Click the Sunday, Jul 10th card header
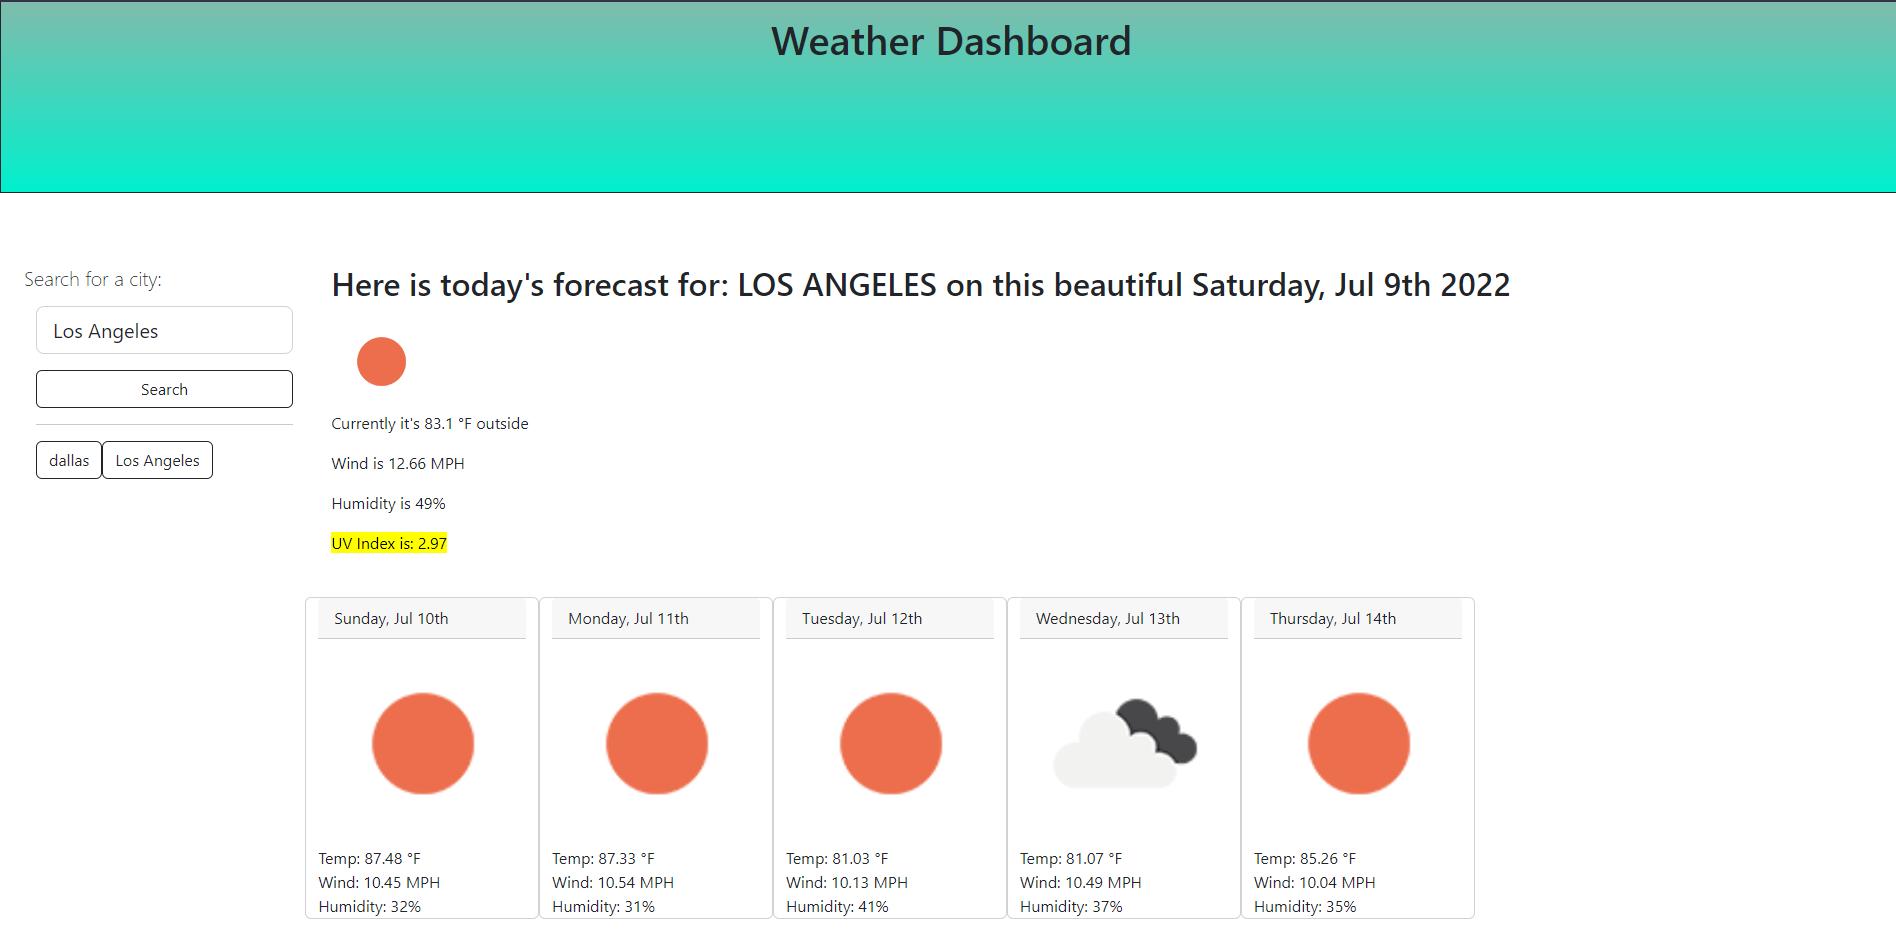The image size is (1896, 935). point(422,618)
